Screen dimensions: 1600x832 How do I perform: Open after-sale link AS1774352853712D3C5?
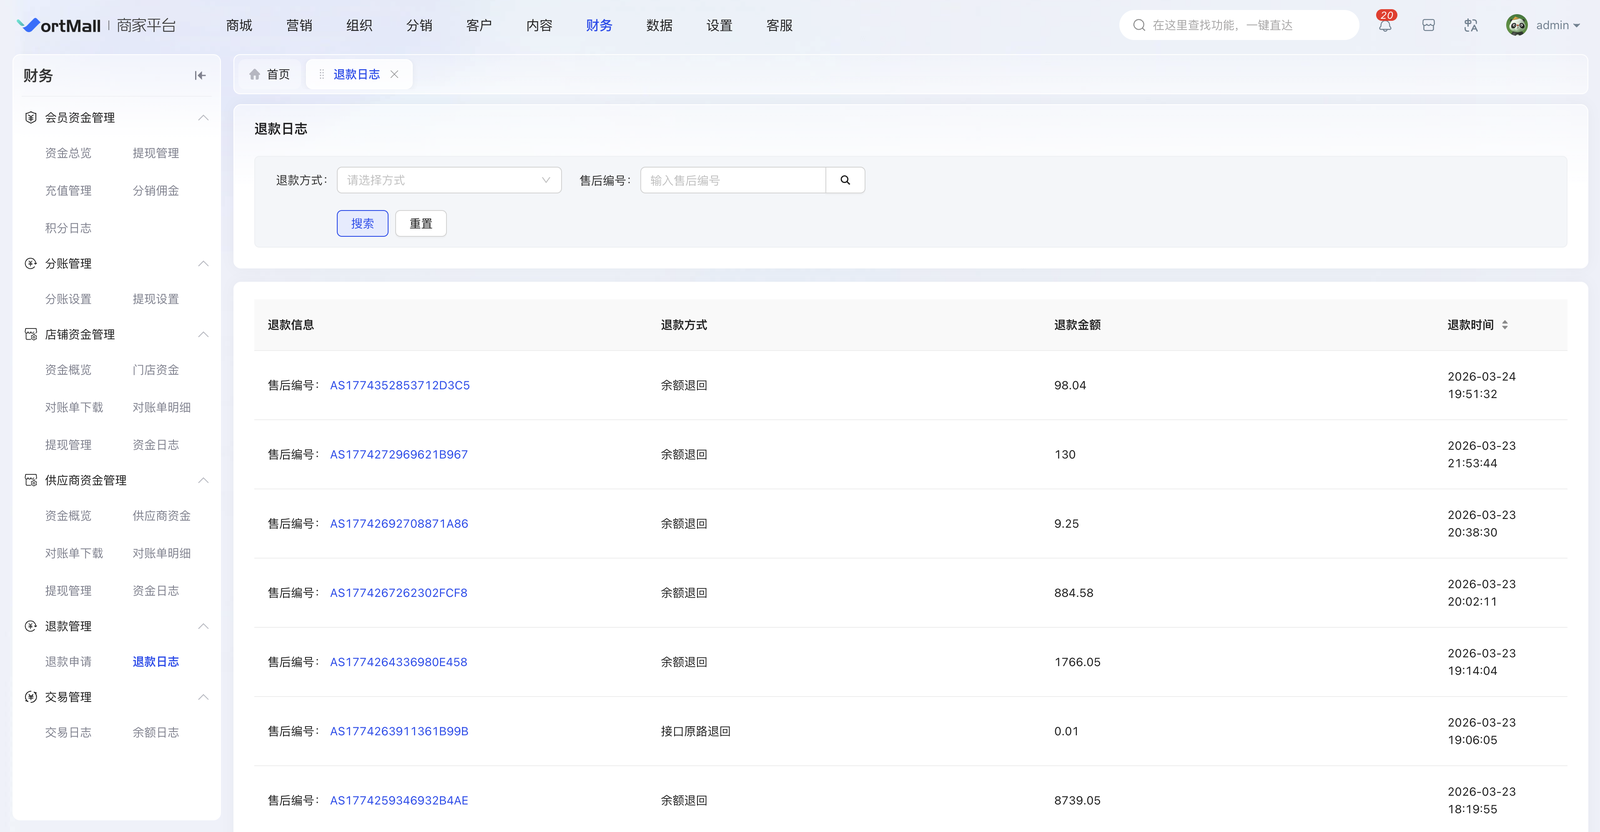[400, 386]
